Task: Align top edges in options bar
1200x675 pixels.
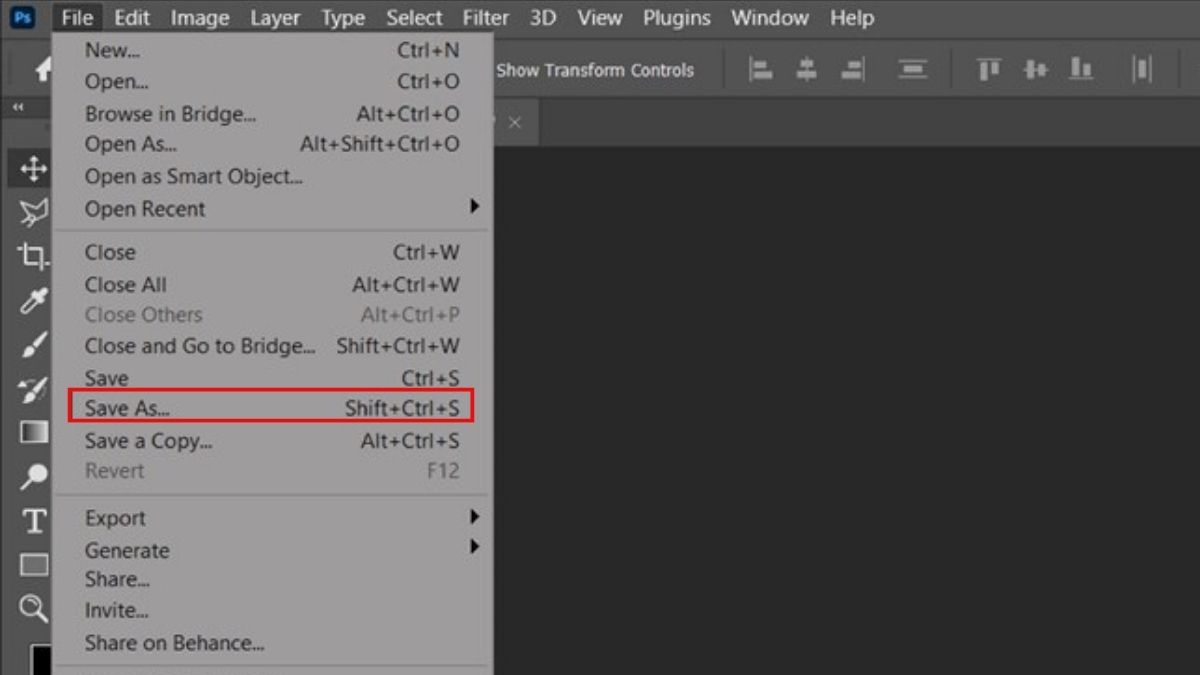Action: [989, 69]
